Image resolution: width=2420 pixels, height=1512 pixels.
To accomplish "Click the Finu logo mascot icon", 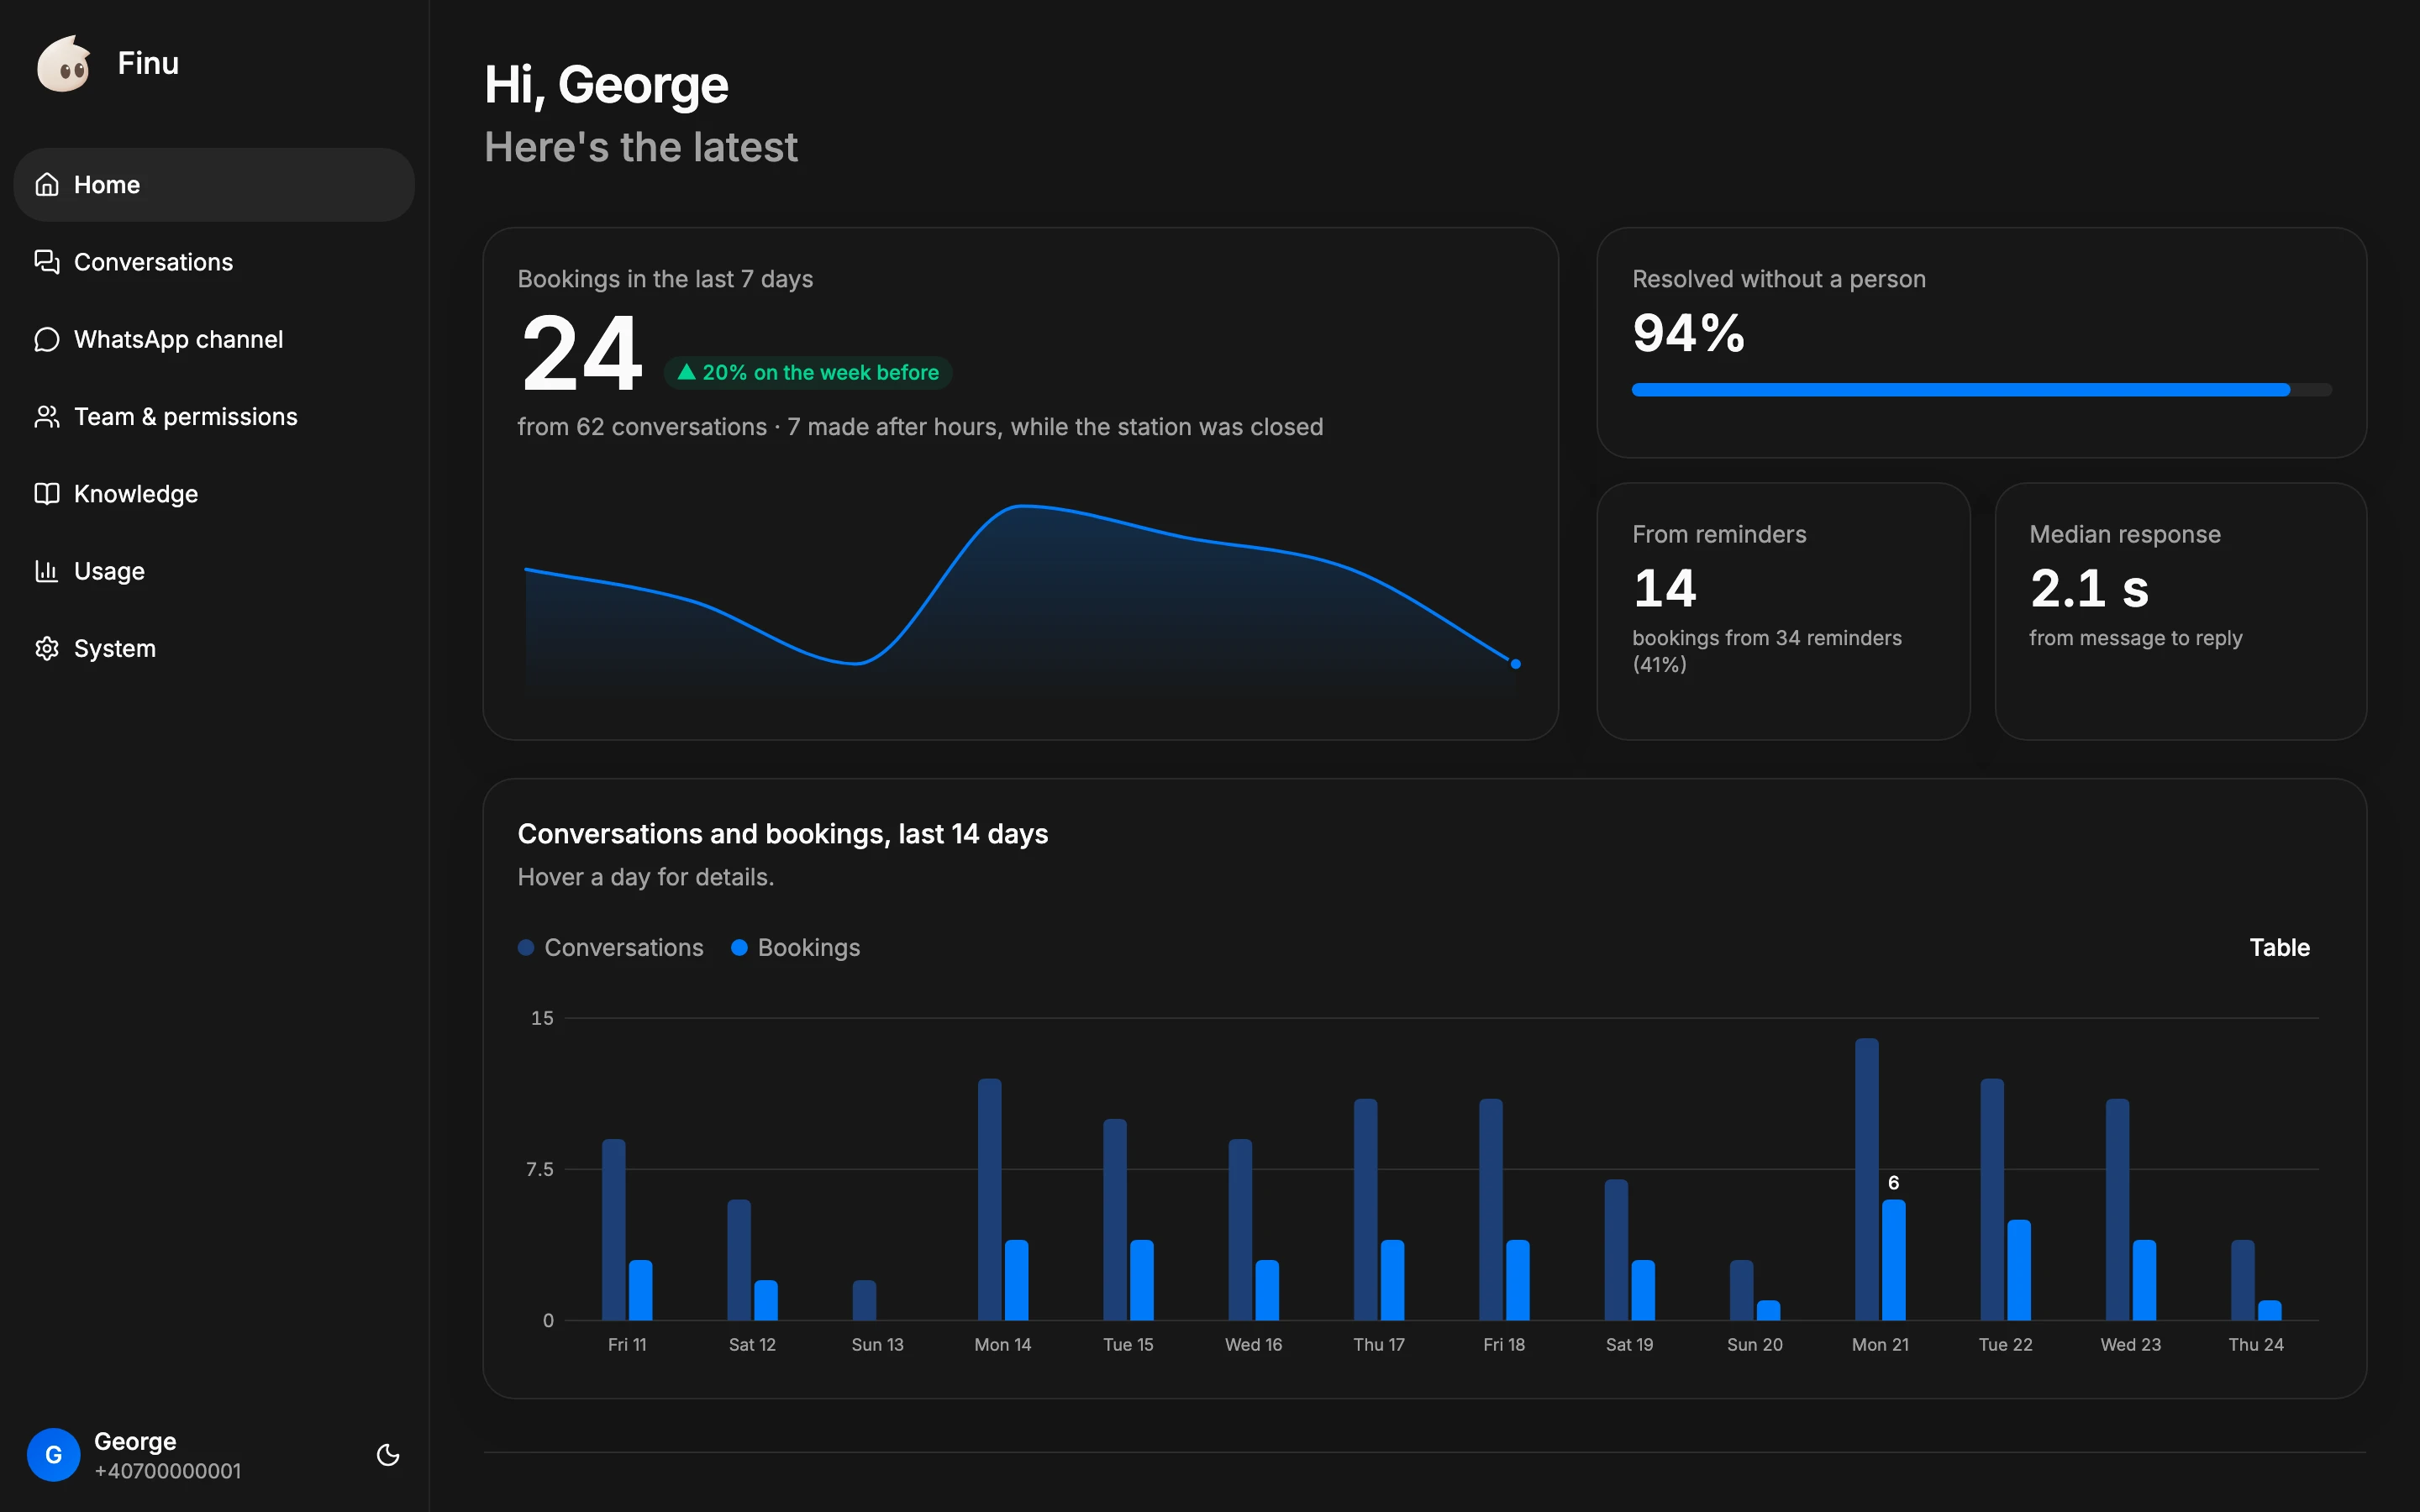I will pos(64,64).
